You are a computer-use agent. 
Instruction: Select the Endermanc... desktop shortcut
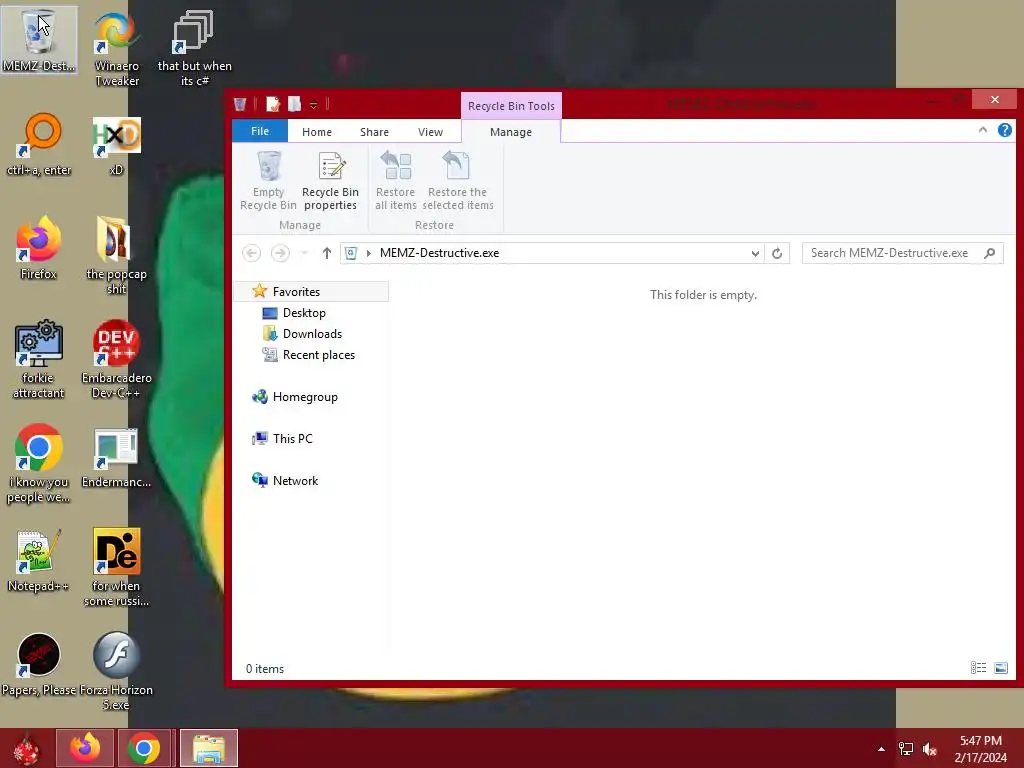point(116,457)
